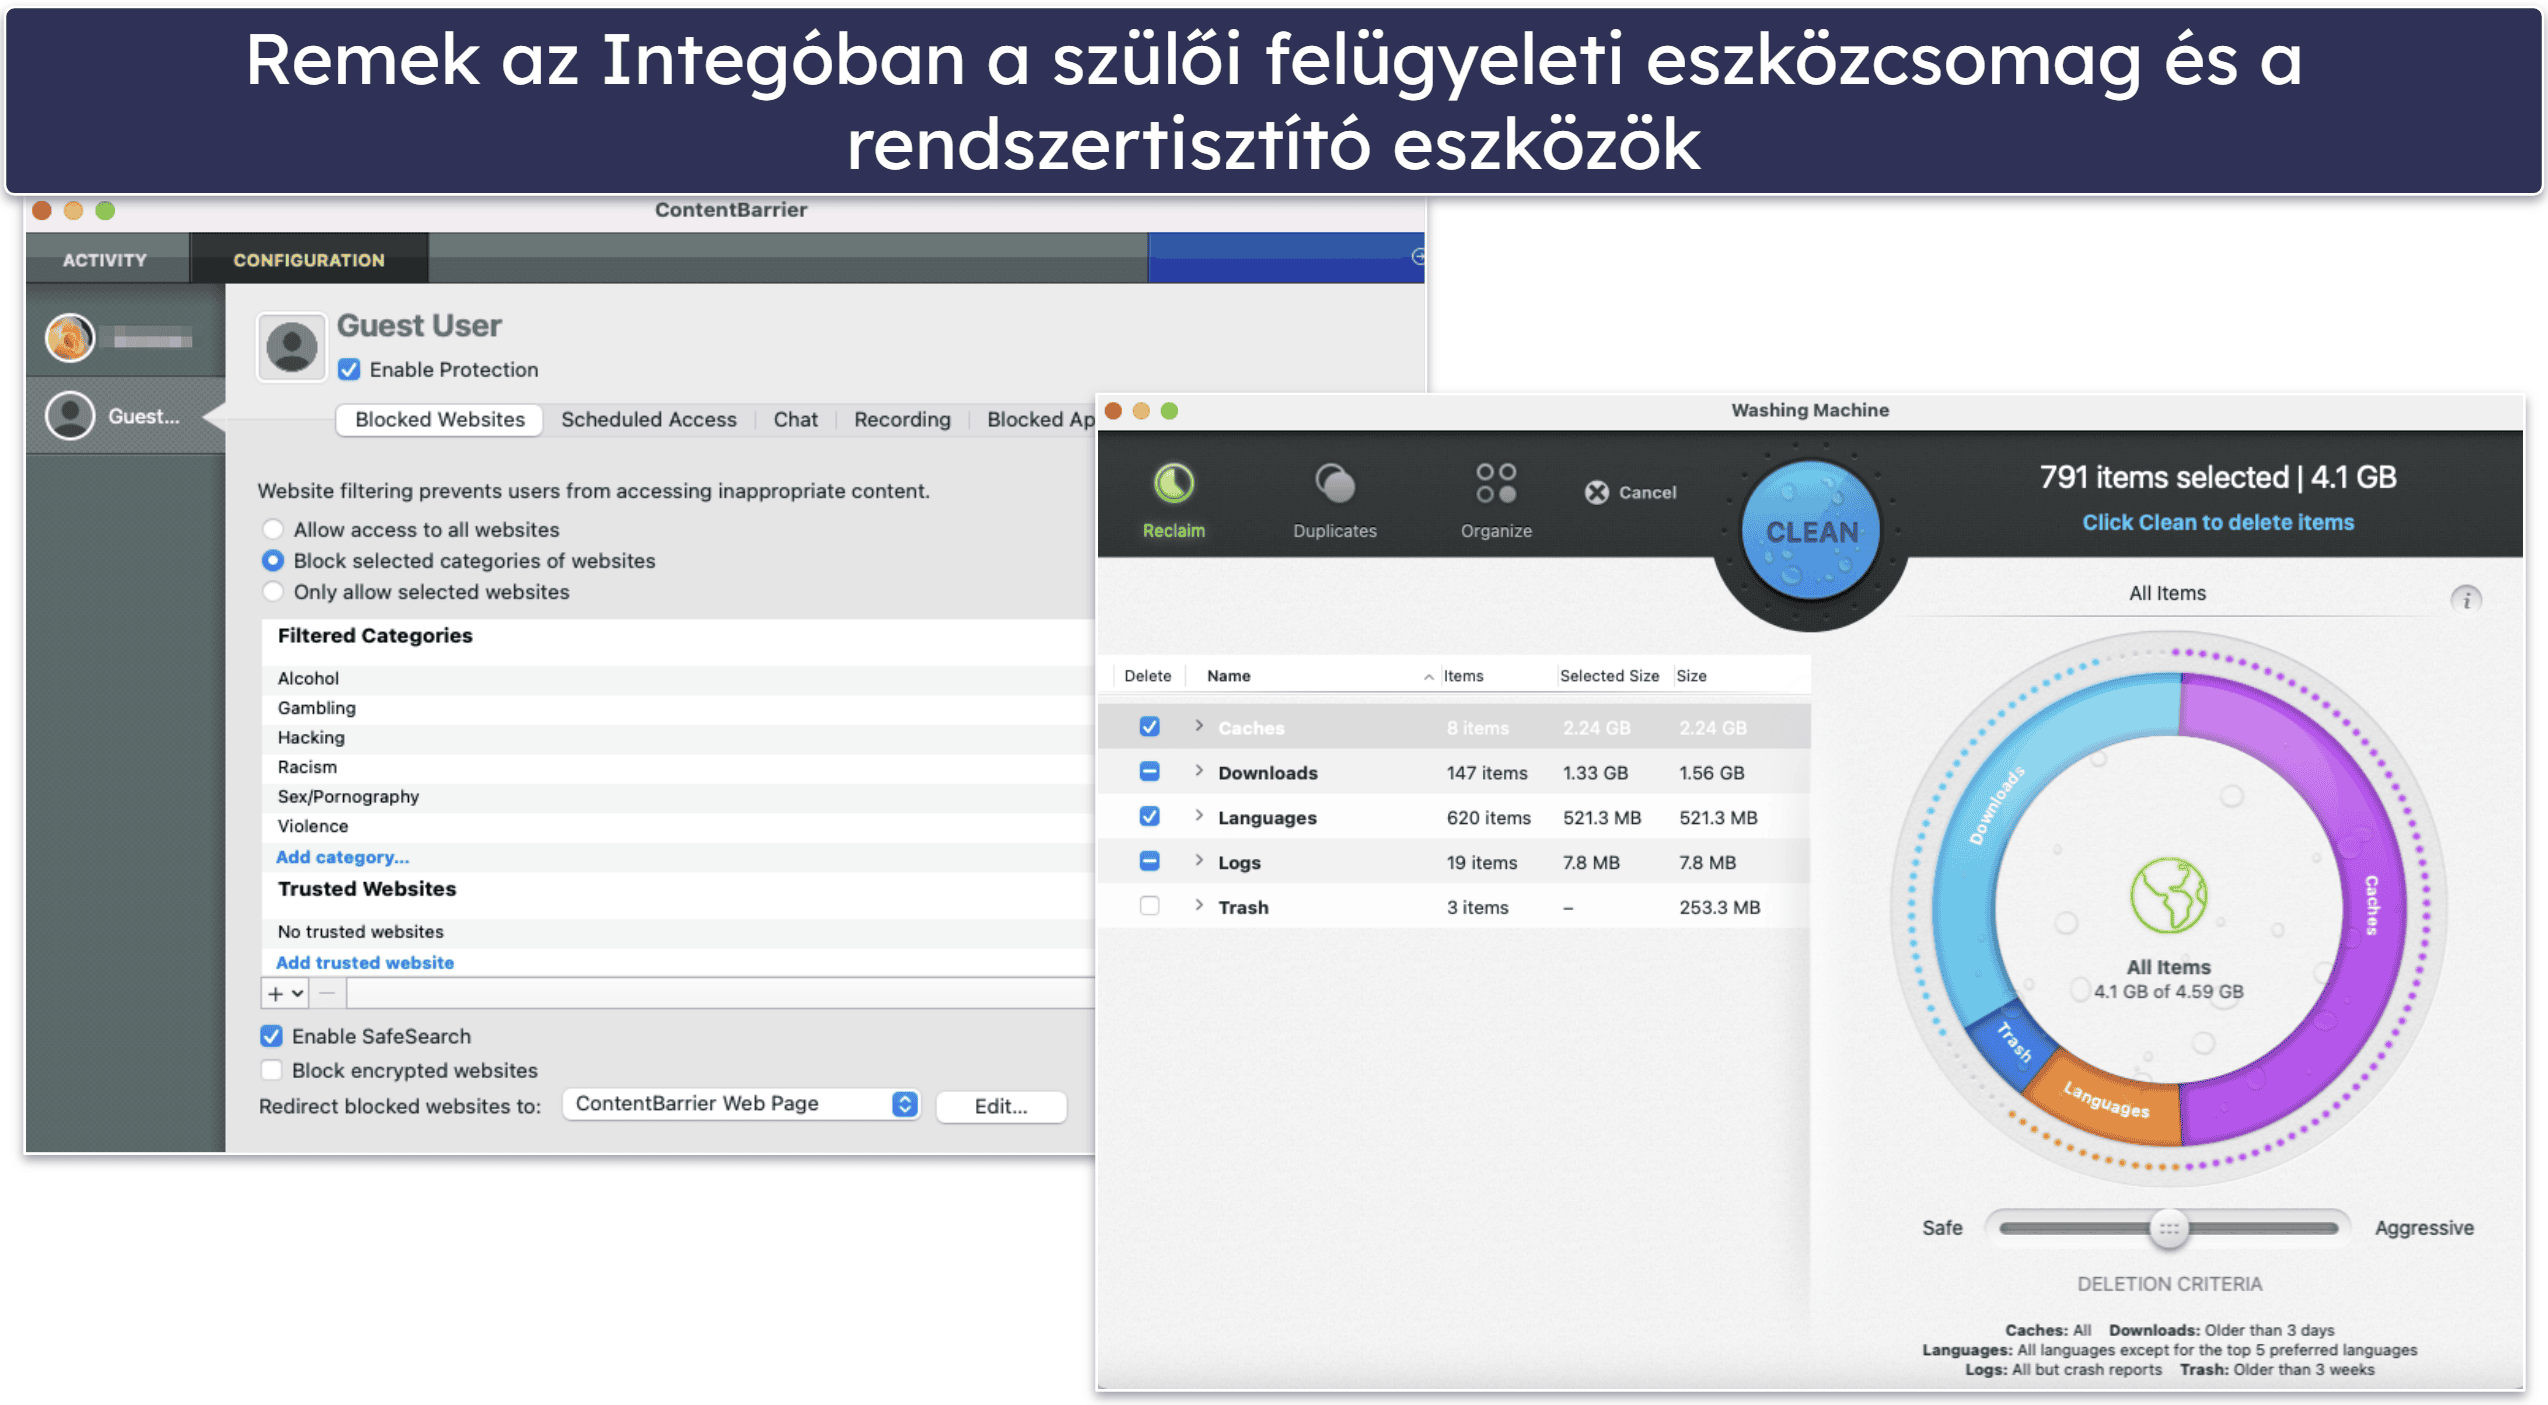Click the dark blue Trash ring segment
The height and width of the screenshot is (1405, 2548).
click(x=2012, y=1044)
